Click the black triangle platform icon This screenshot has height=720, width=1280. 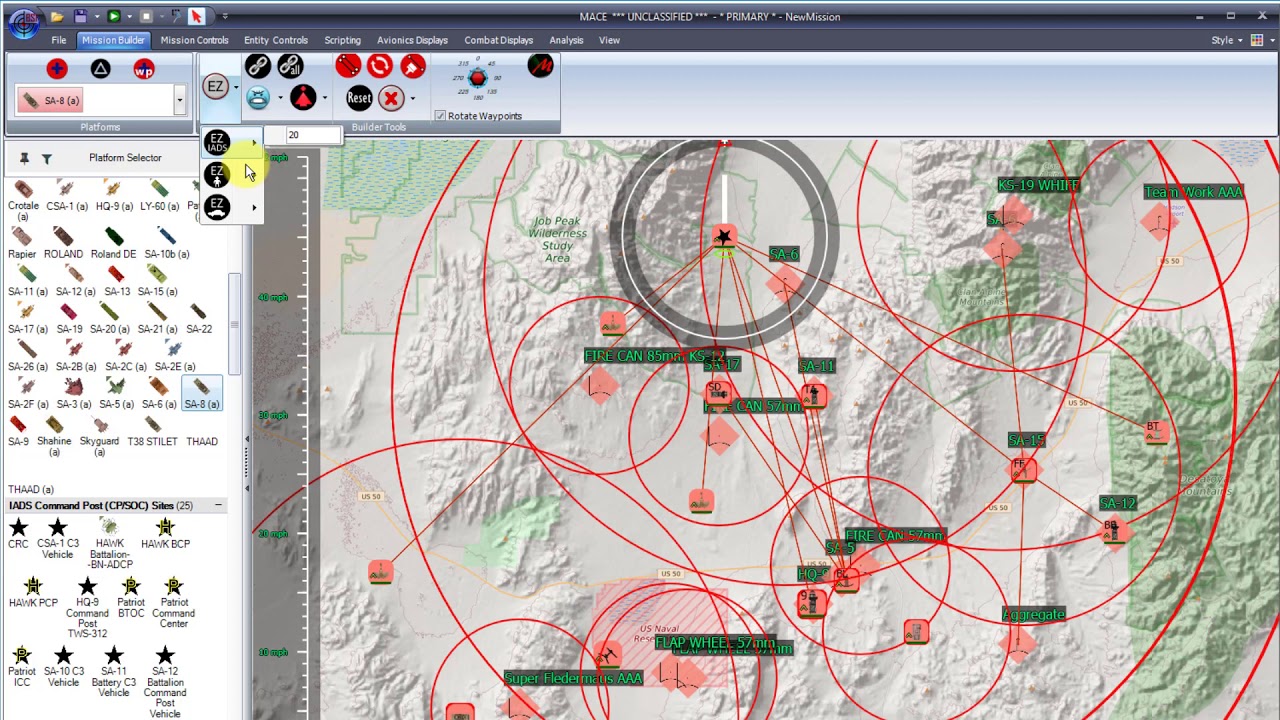(x=100, y=68)
